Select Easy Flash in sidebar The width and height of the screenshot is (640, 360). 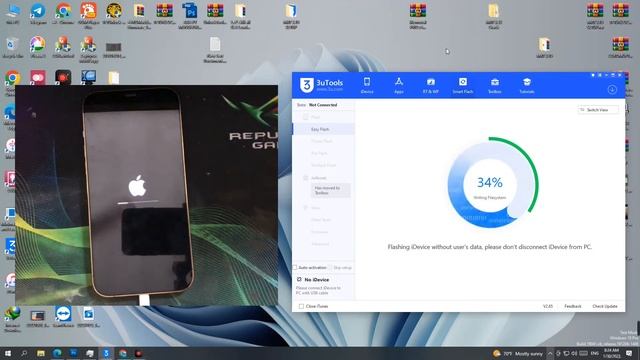(324, 129)
